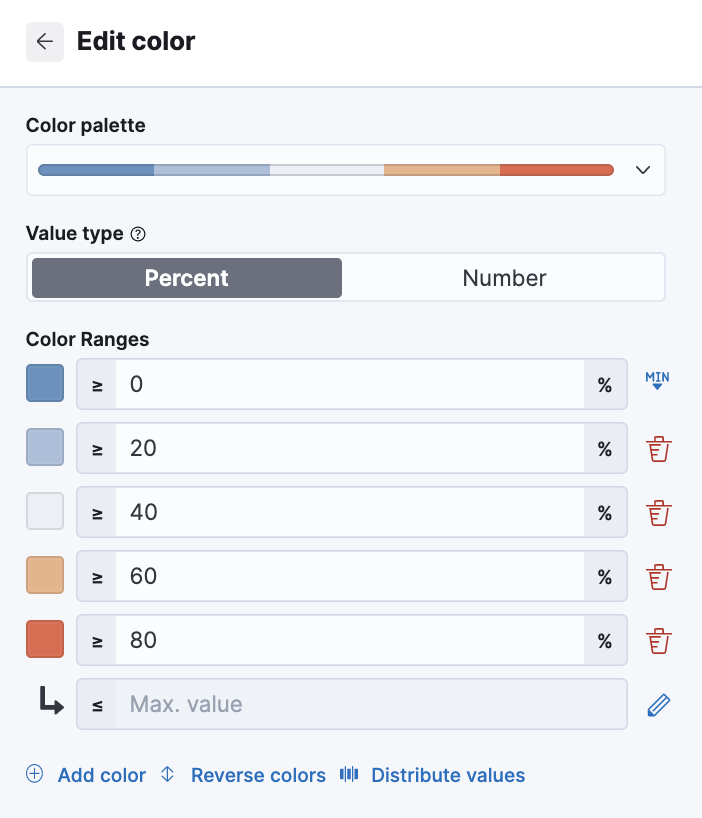
Task: Click the Max. value input field
Action: click(370, 704)
